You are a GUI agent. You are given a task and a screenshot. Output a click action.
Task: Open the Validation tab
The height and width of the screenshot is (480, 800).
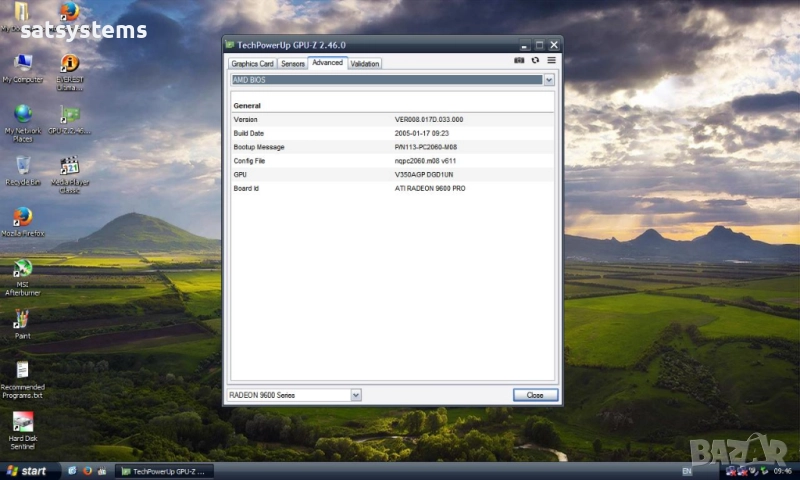[x=365, y=64]
